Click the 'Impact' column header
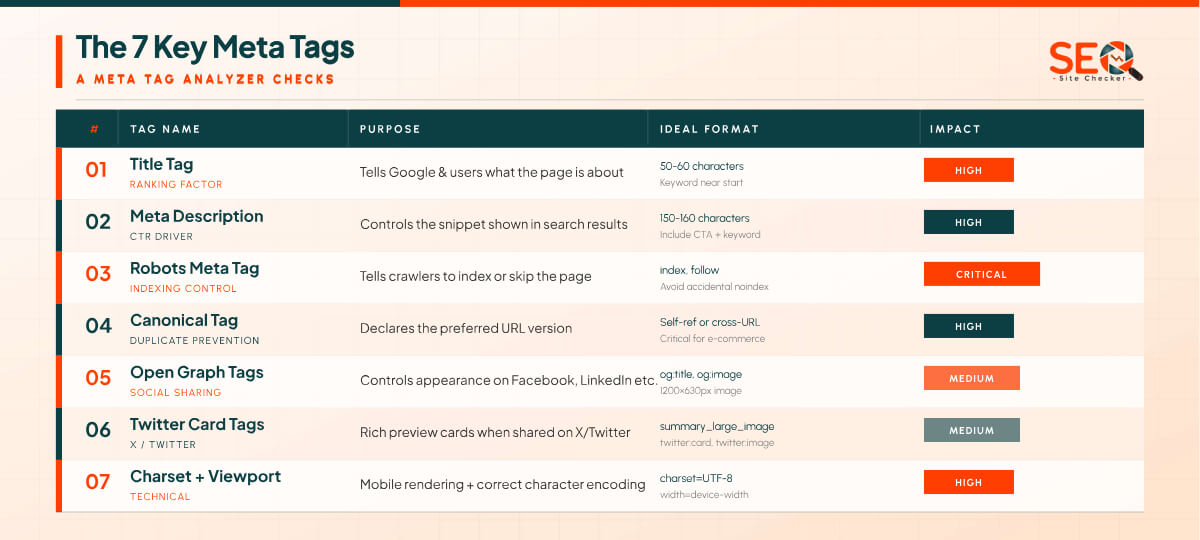Viewport: 1200px width, 540px height. pyautogui.click(x=955, y=129)
